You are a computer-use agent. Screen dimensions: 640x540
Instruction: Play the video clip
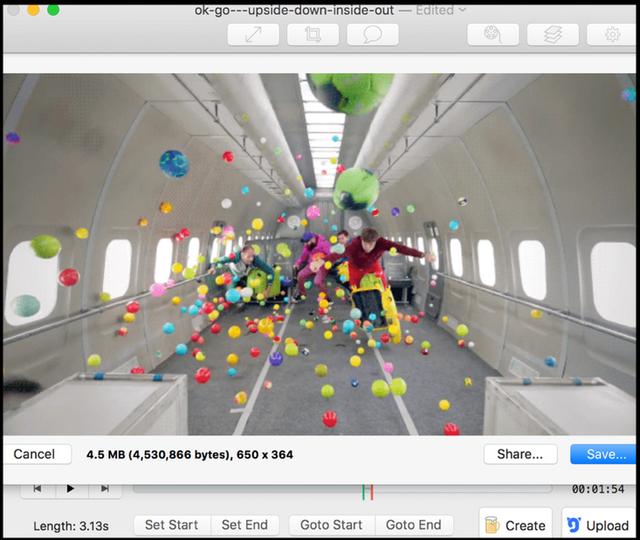(70, 489)
